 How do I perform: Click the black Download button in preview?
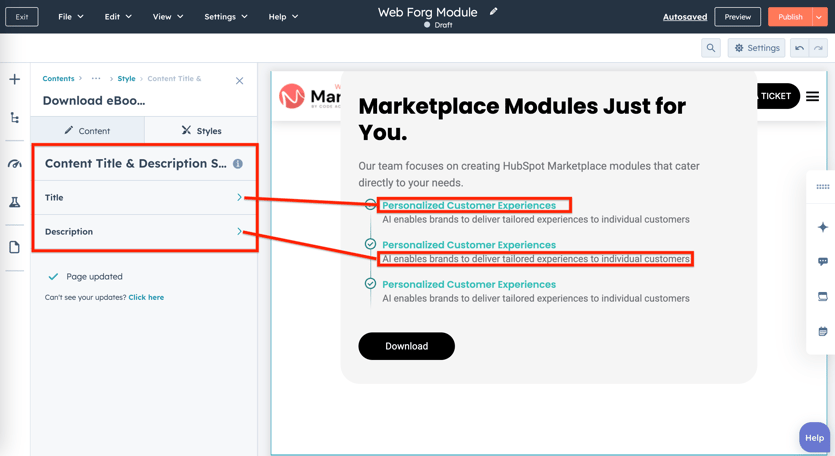406,346
